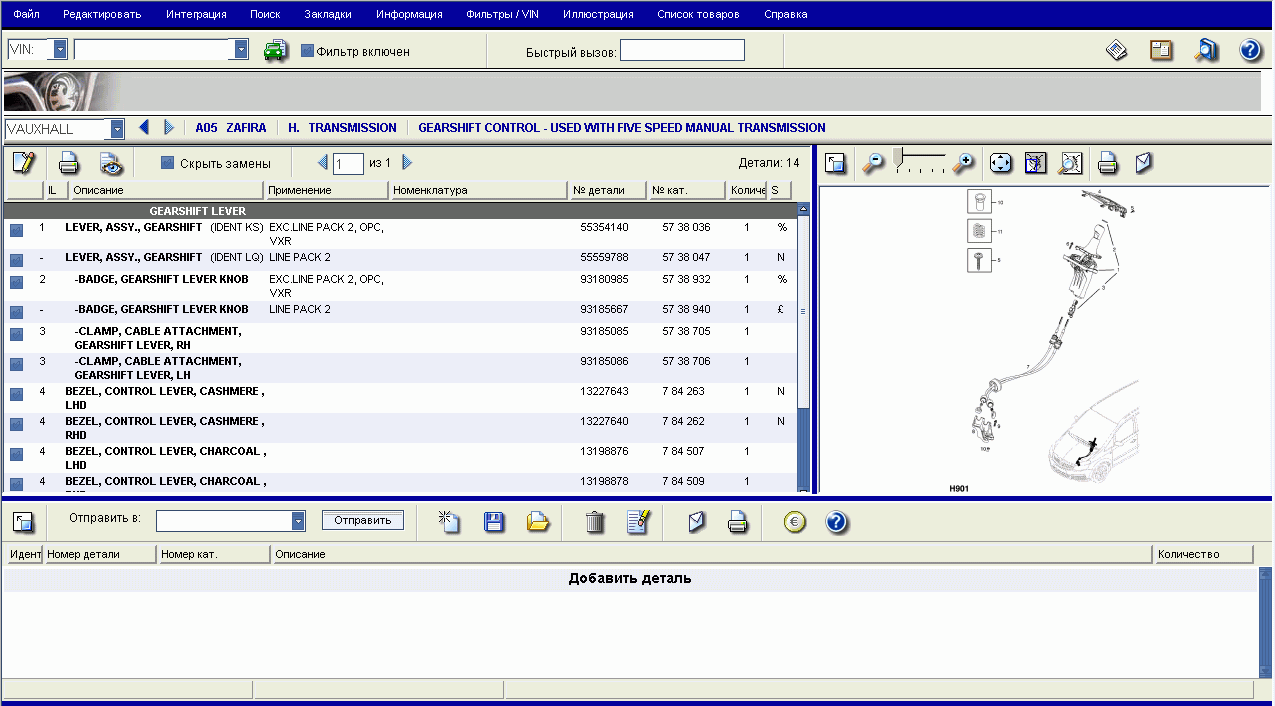Open the VAUXHALL make dropdown
Image resolution: width=1275 pixels, height=706 pixels.
coord(117,129)
